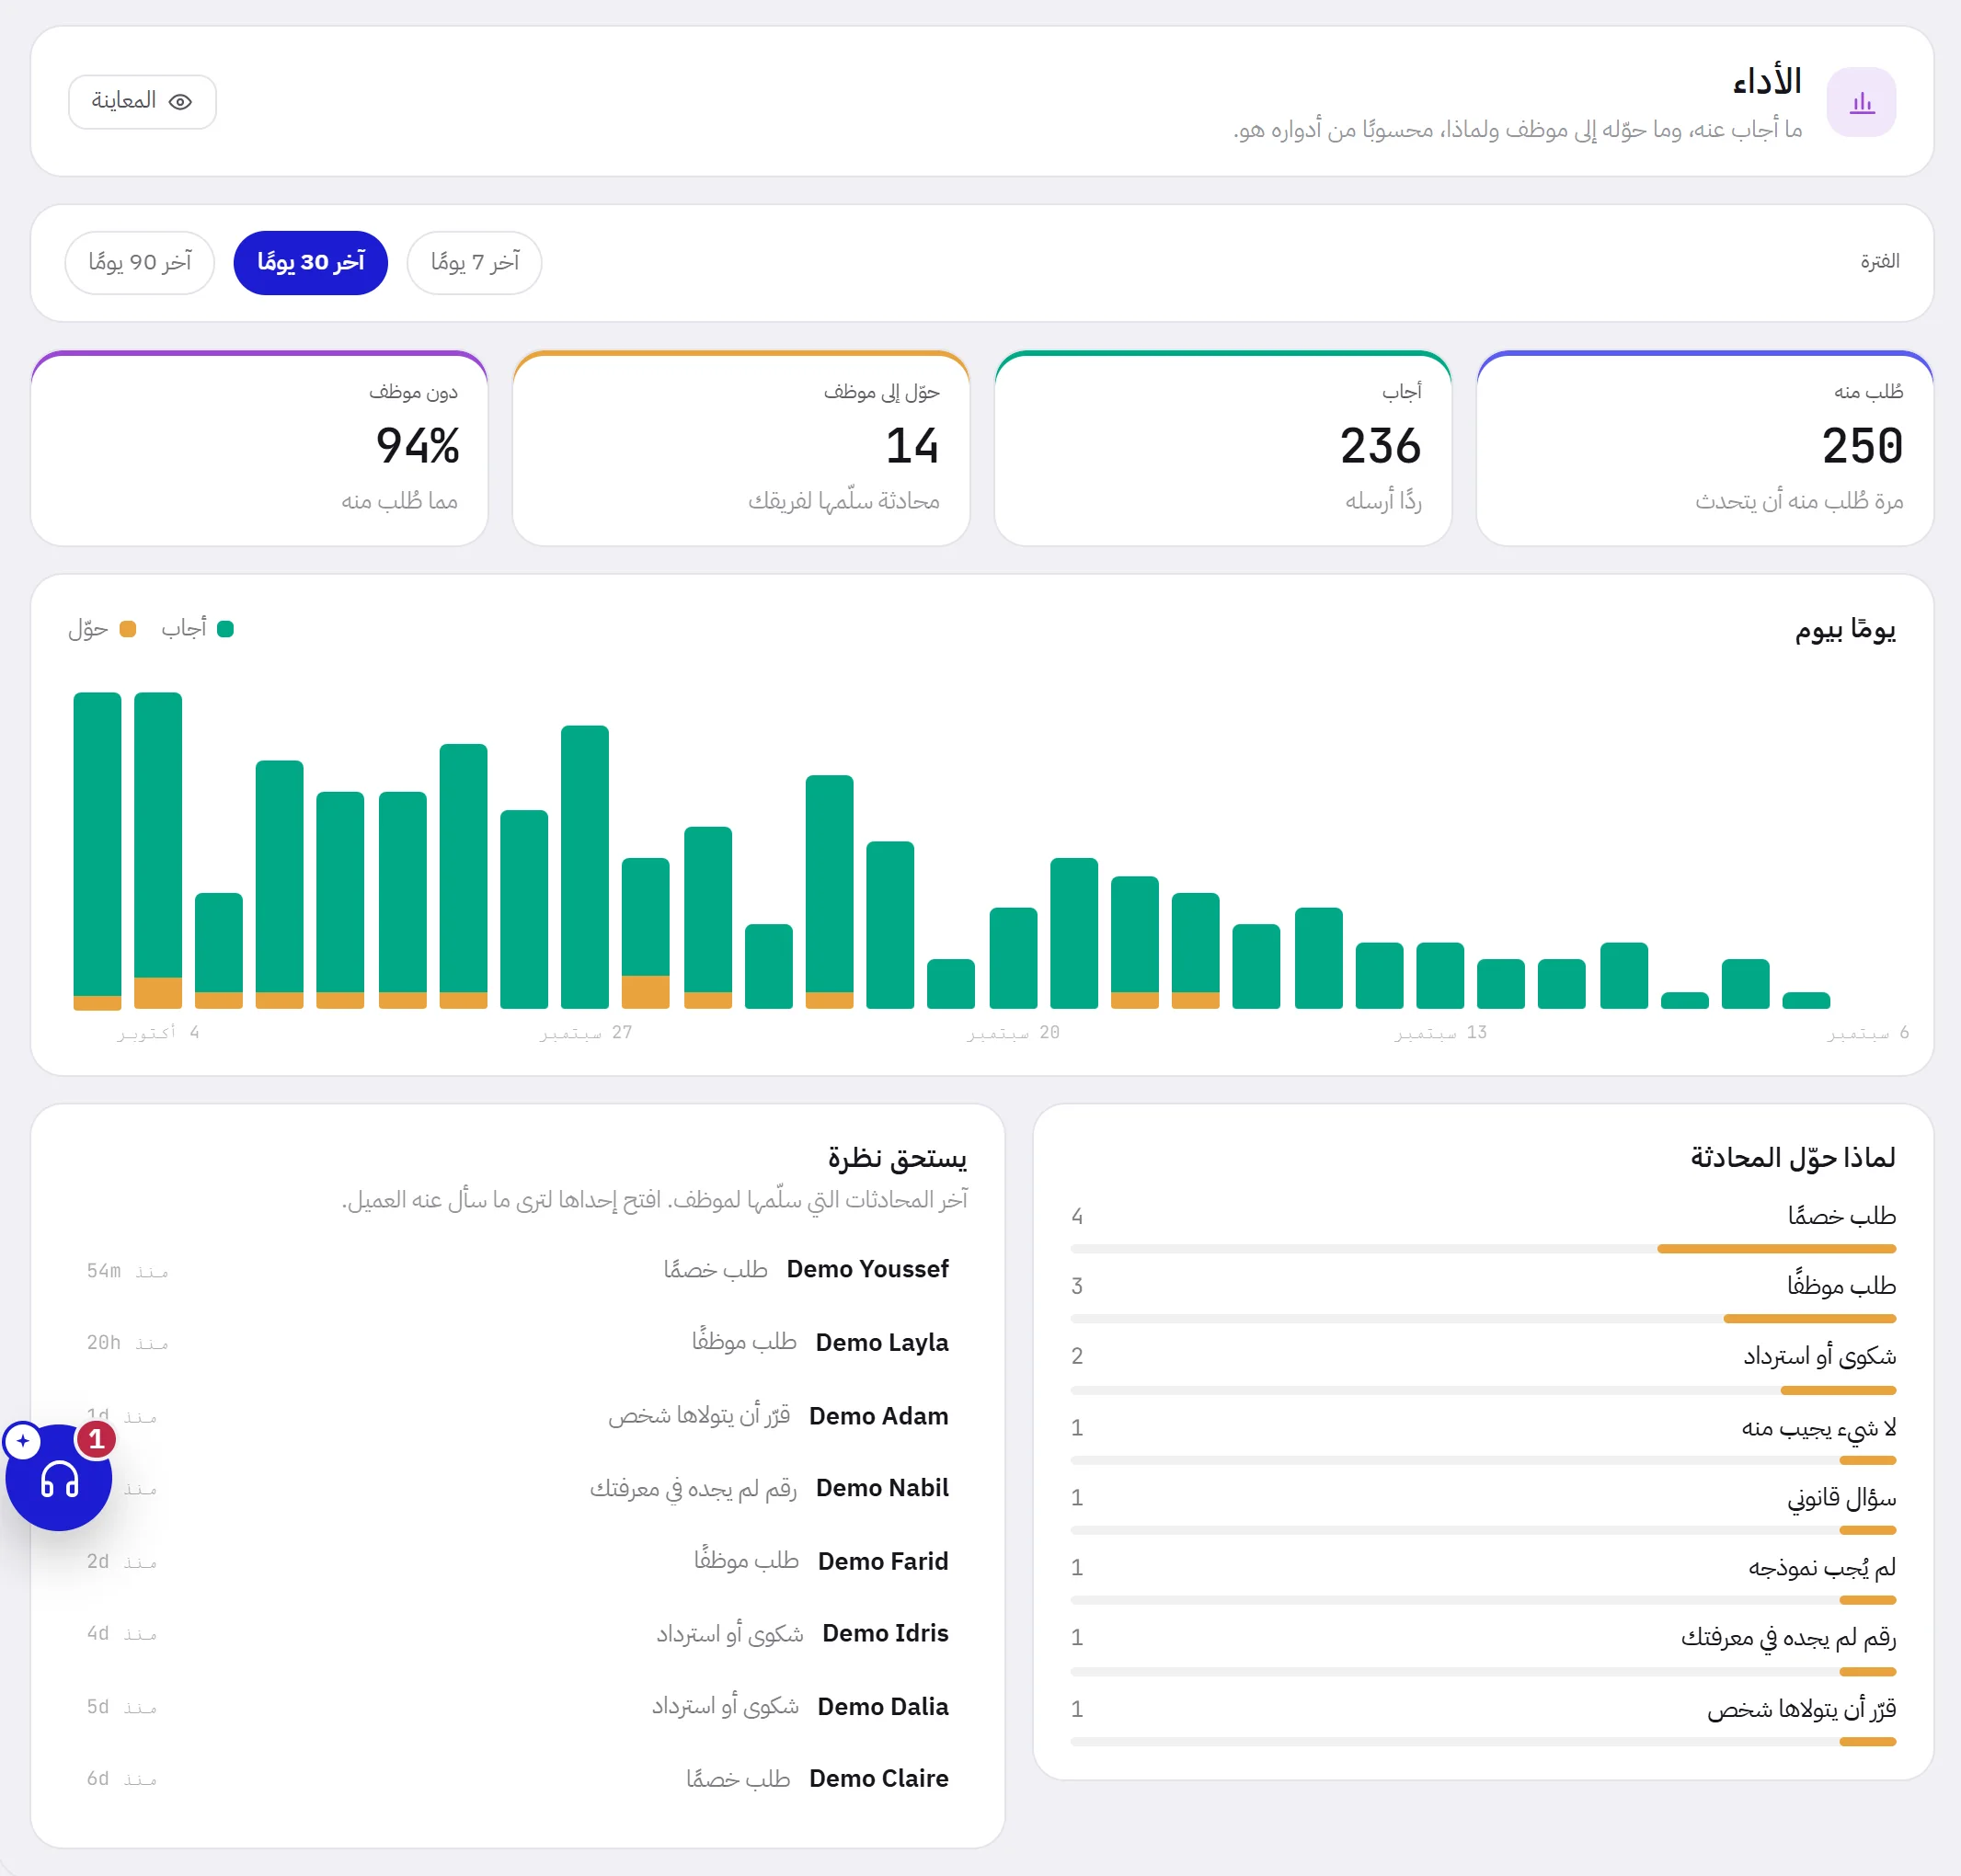Open the Demo Claire conversation
This screenshot has height=1876, width=1961.
tap(518, 1779)
